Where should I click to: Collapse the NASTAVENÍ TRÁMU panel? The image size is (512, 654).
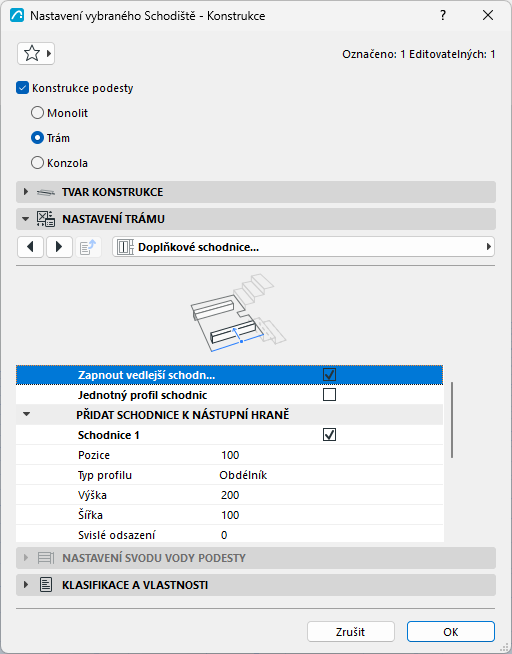tap(26, 219)
